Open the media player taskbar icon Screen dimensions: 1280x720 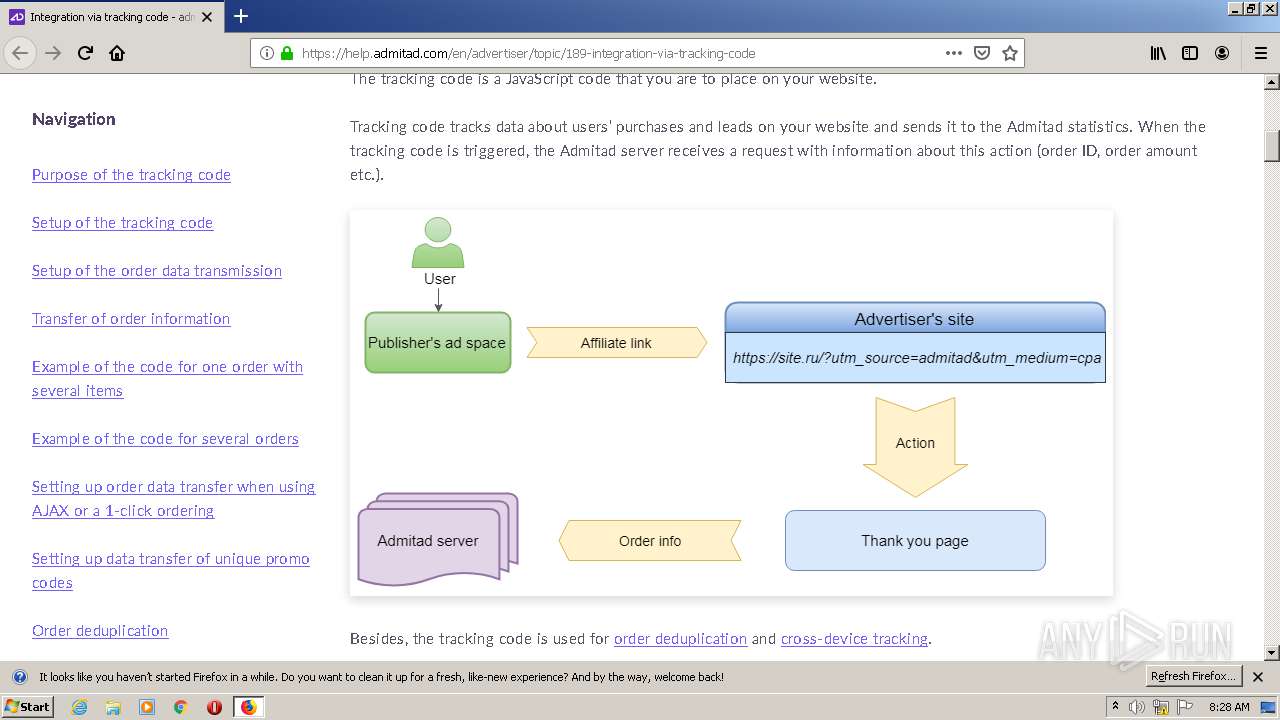[x=147, y=707]
